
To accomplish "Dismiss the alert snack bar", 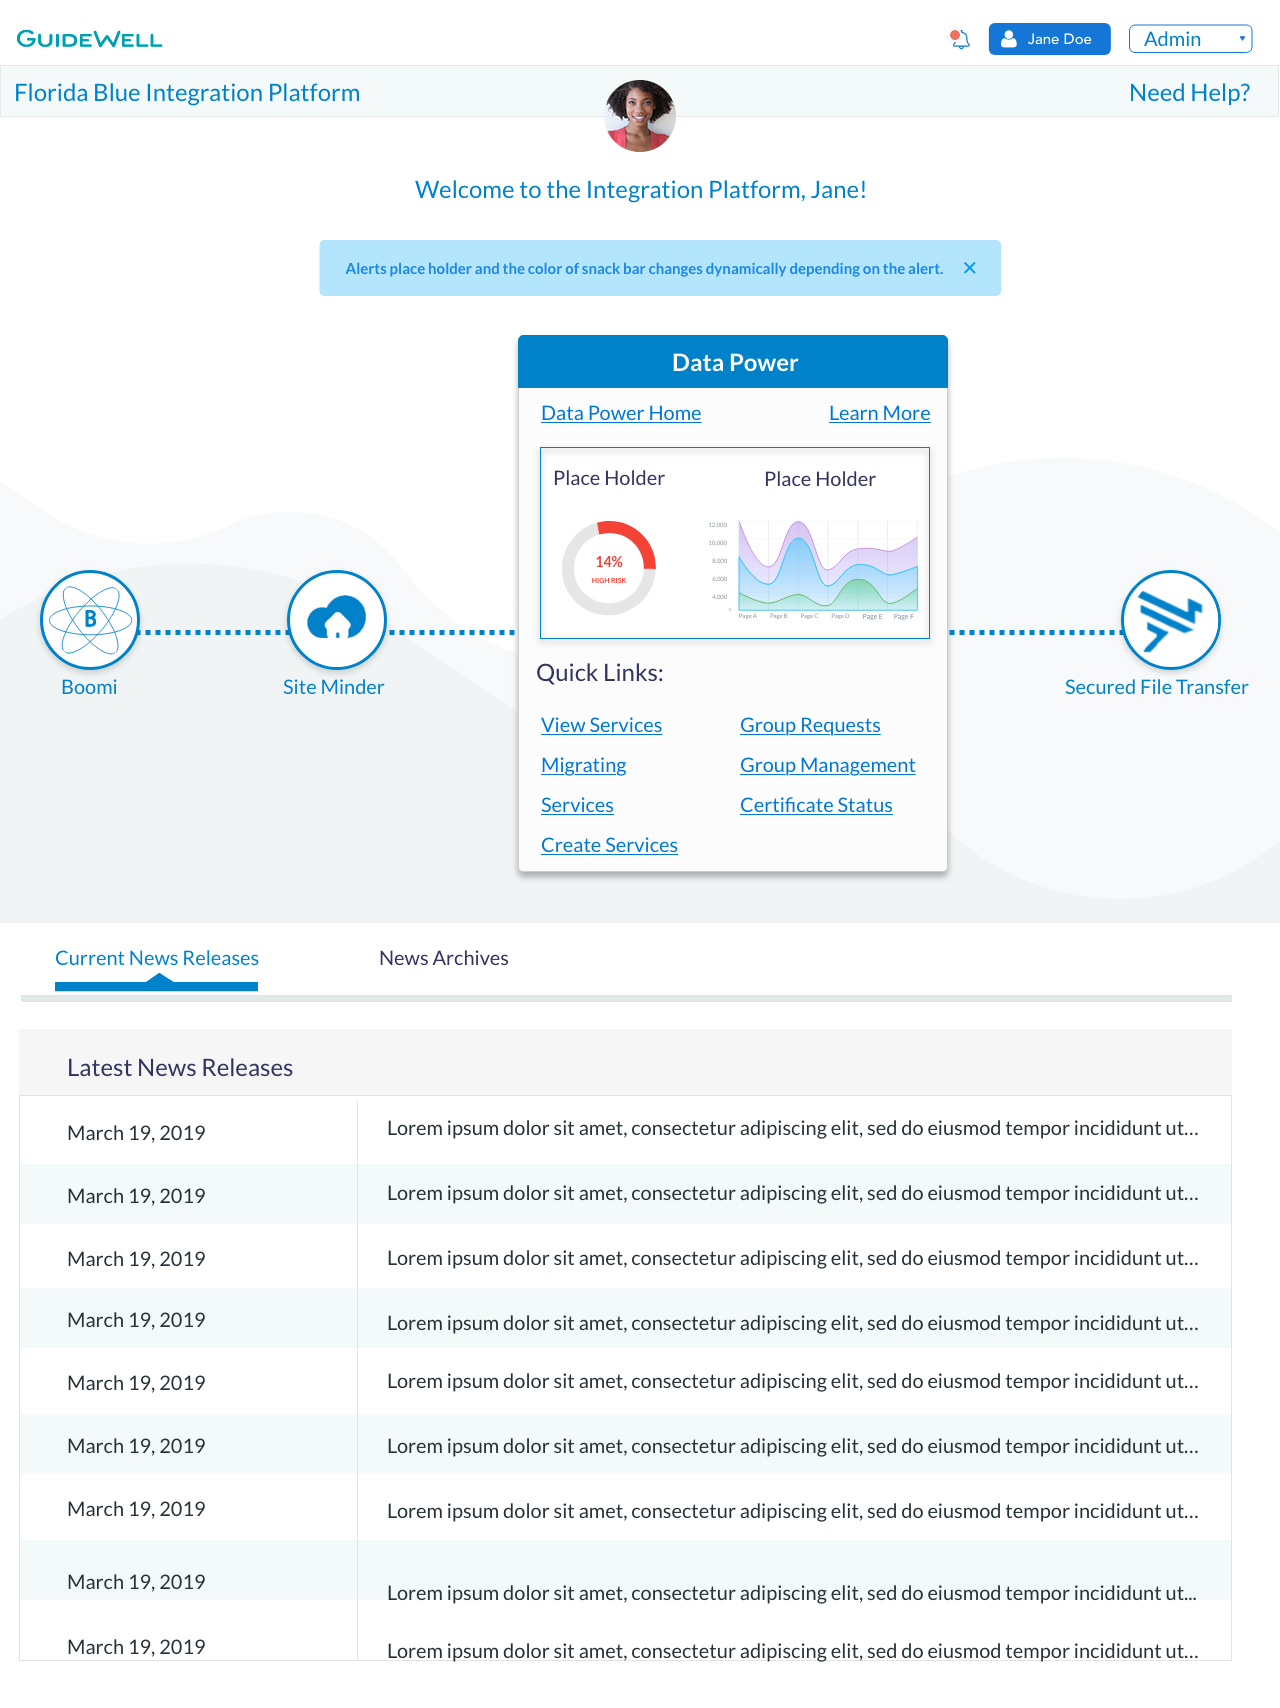I will (x=969, y=268).
